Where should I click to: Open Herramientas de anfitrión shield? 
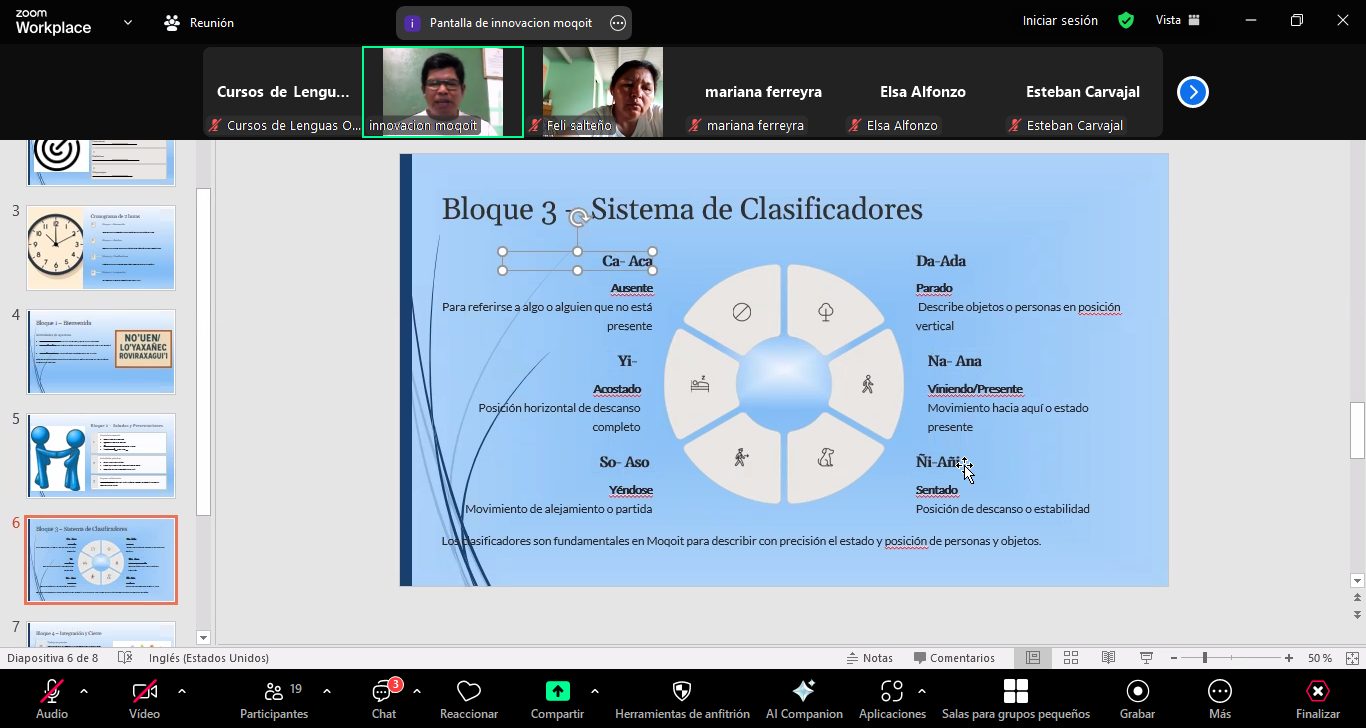tap(682, 692)
